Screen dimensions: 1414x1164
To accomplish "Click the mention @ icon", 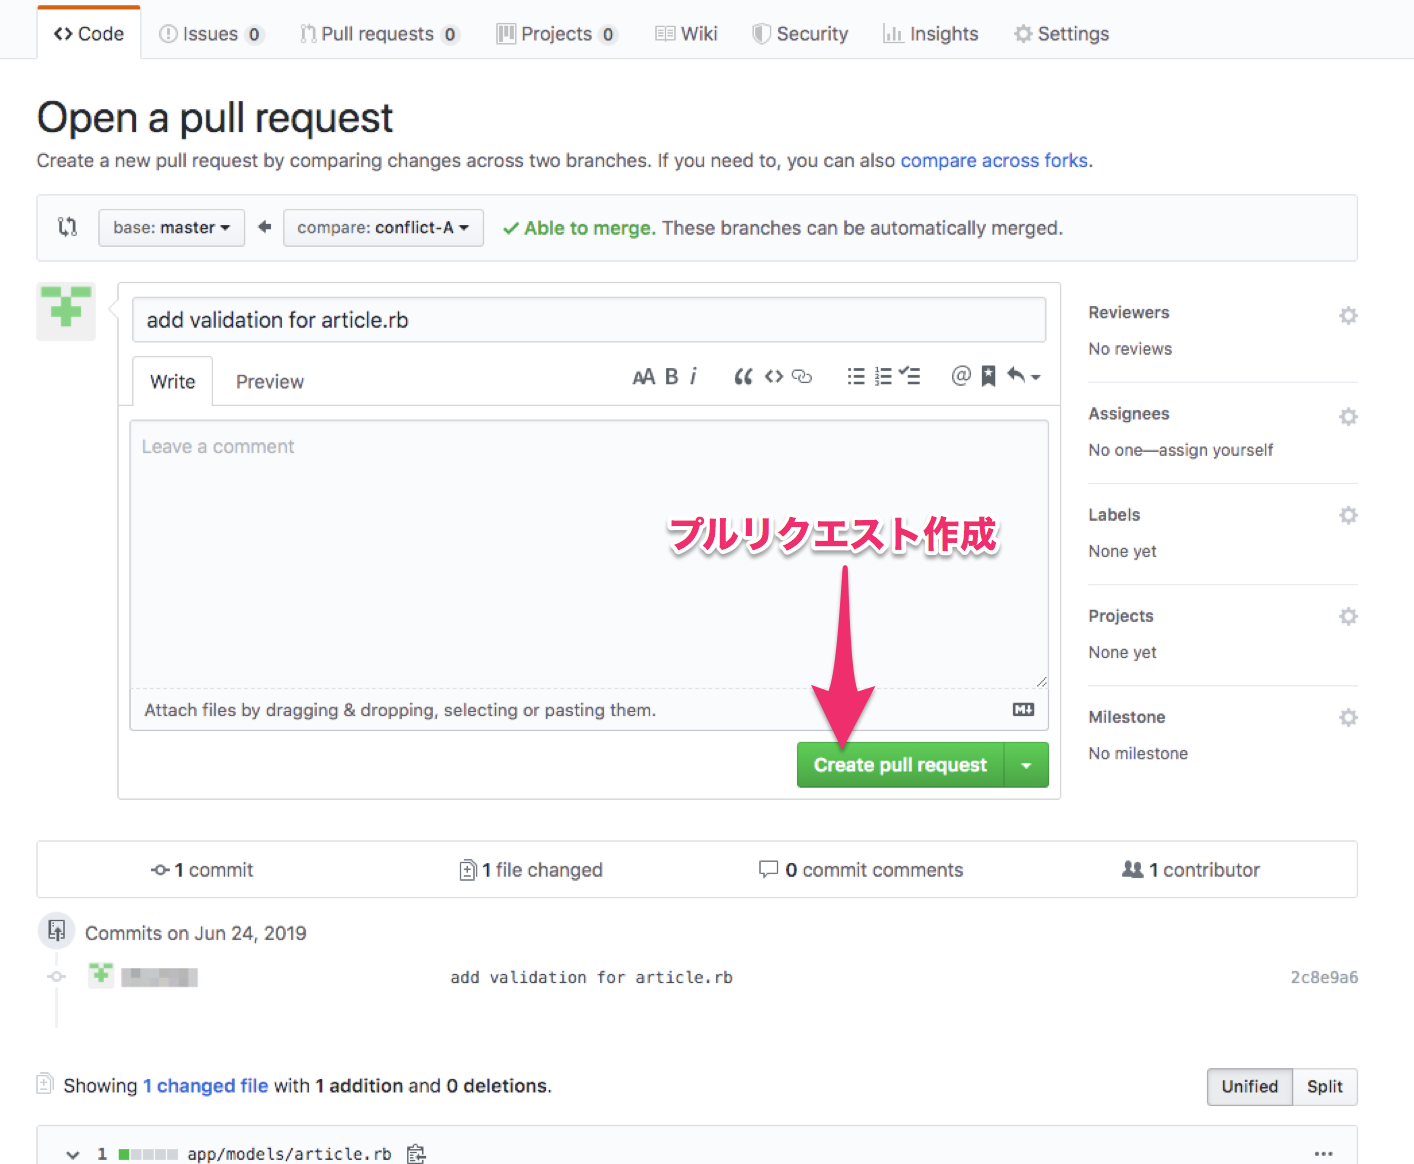I will pos(960,377).
